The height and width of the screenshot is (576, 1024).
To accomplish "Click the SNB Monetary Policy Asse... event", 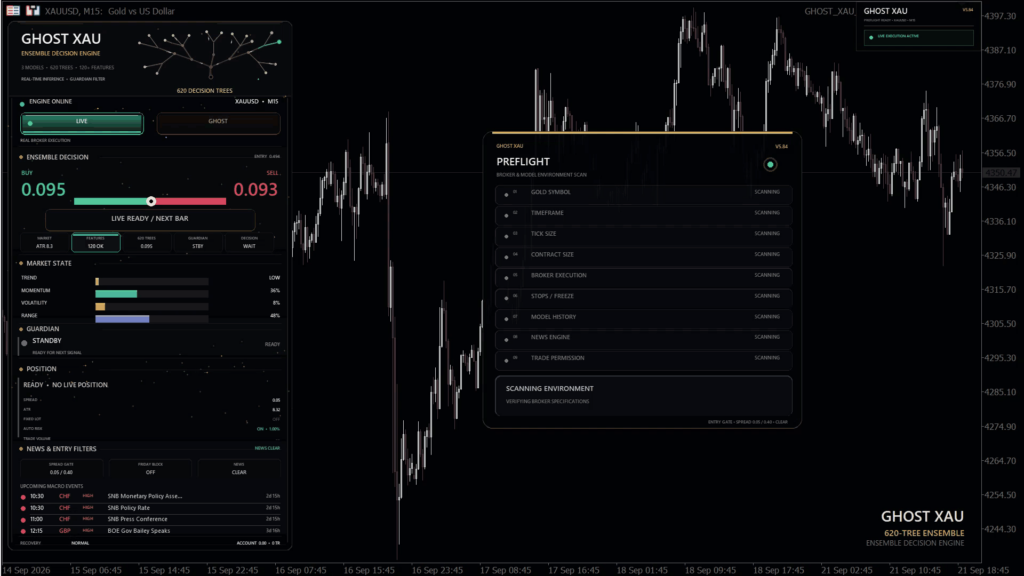I will point(151,497).
